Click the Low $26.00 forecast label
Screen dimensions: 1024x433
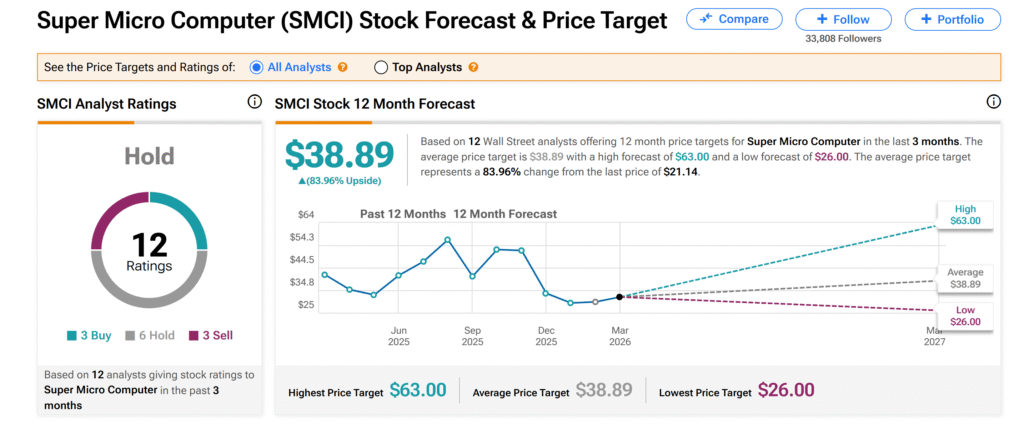tap(965, 316)
